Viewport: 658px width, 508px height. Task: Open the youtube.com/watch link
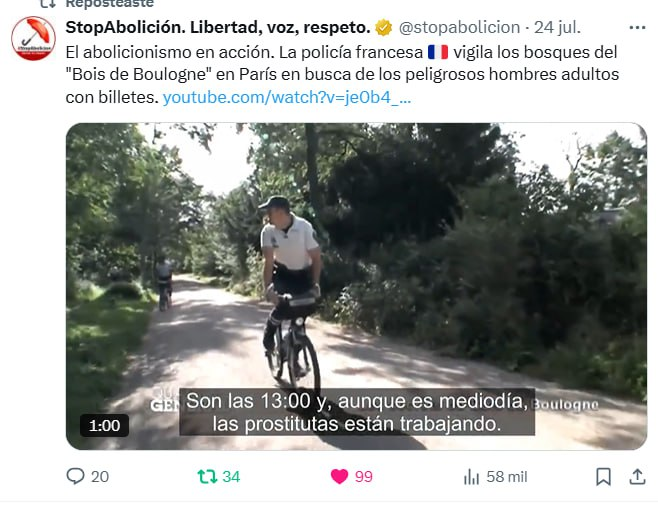(x=287, y=97)
